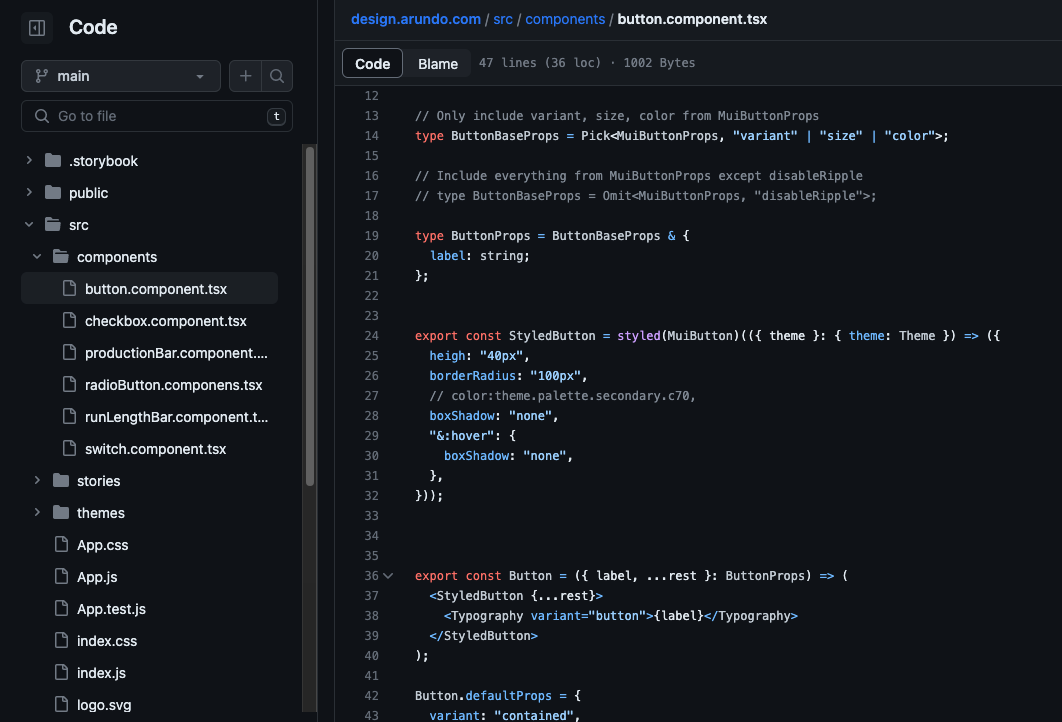
Task: Click the file tree vertical scrollbar
Action: click(310, 316)
